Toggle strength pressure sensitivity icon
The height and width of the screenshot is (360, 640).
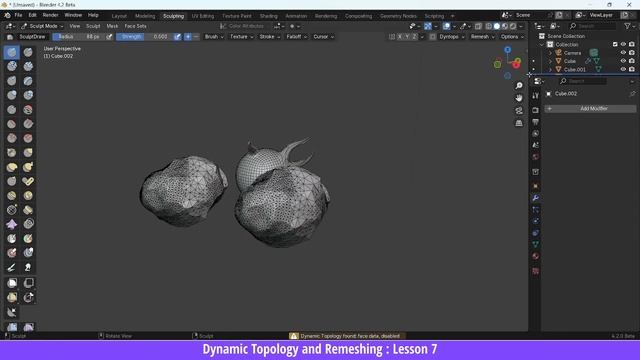pos(177,37)
